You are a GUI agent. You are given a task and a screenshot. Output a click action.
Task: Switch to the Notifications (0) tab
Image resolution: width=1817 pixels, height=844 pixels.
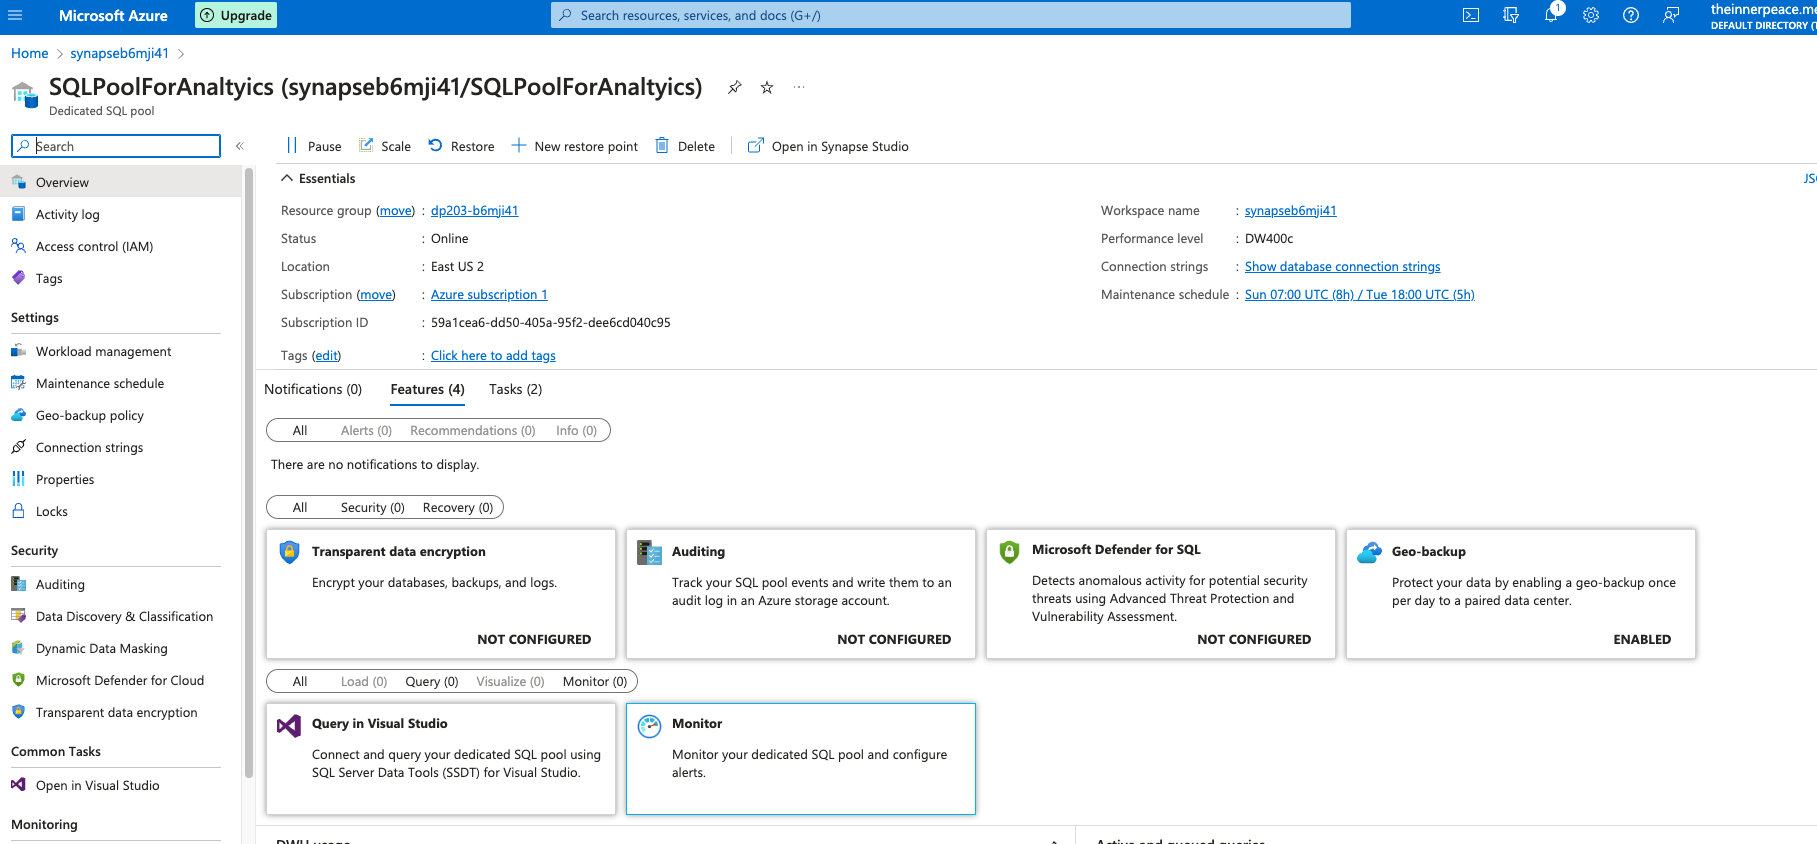313,389
